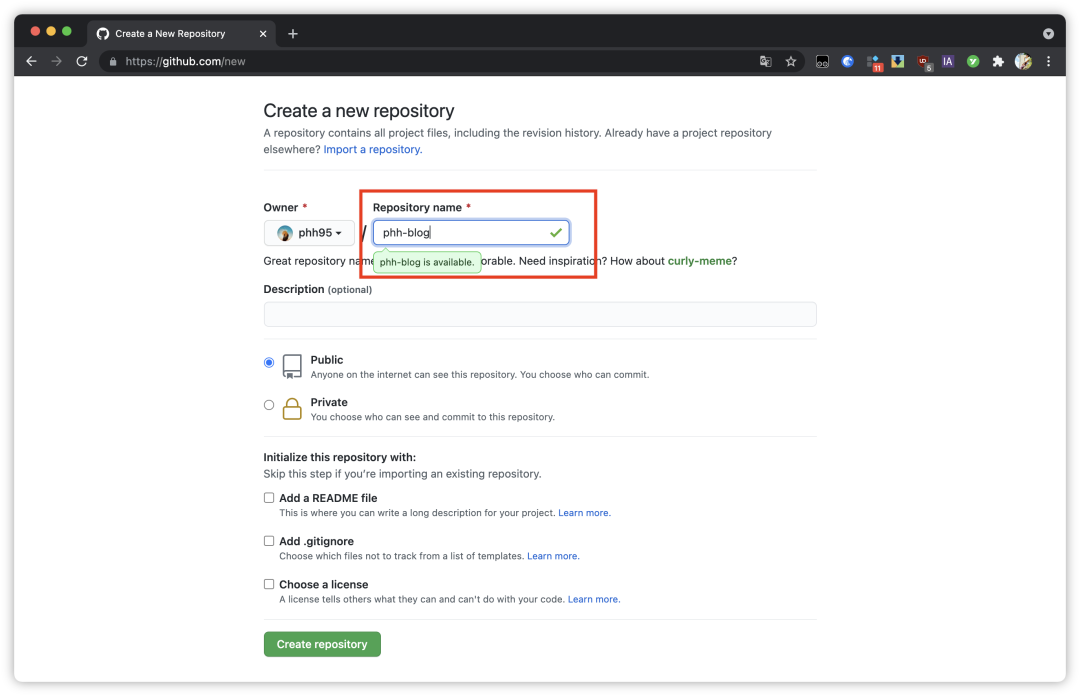
Task: Follow the Import a repository link
Action: tap(371, 149)
